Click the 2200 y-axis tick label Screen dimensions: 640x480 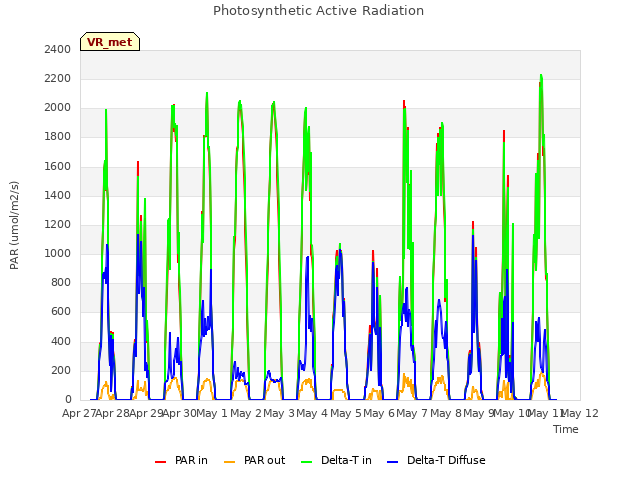pyautogui.click(x=58, y=78)
